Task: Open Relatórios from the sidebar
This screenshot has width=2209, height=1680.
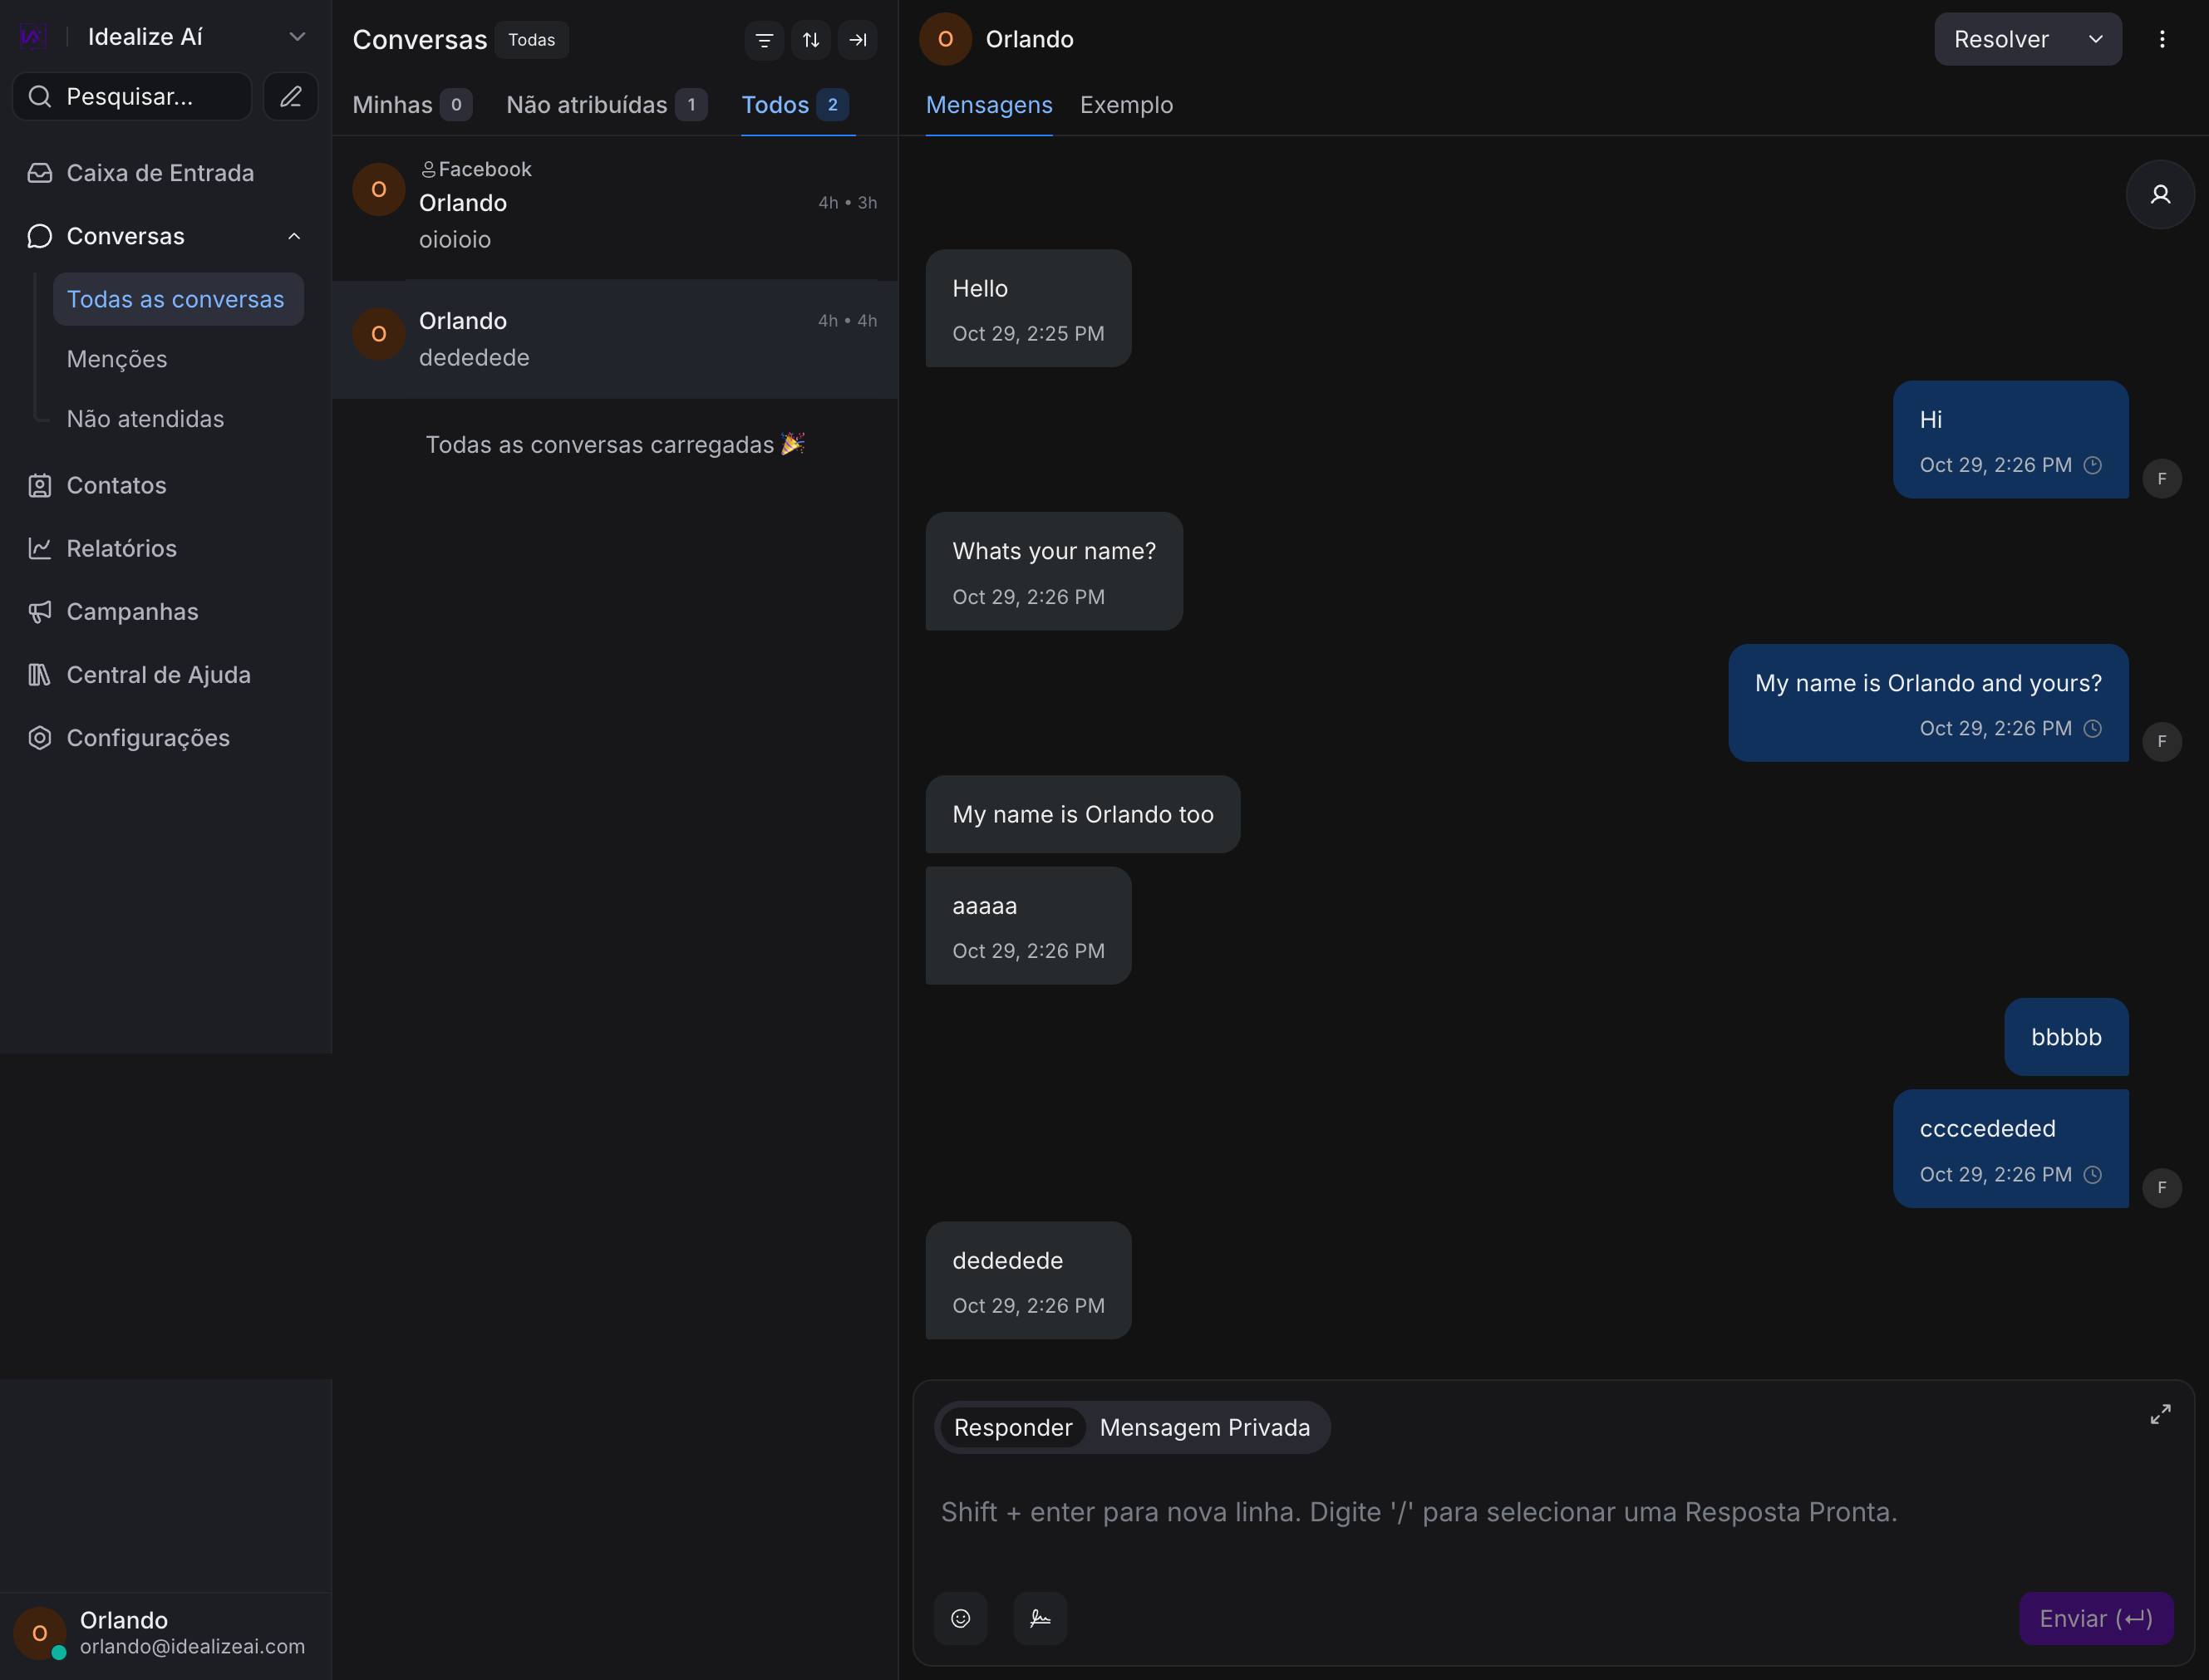Action: pos(120,548)
